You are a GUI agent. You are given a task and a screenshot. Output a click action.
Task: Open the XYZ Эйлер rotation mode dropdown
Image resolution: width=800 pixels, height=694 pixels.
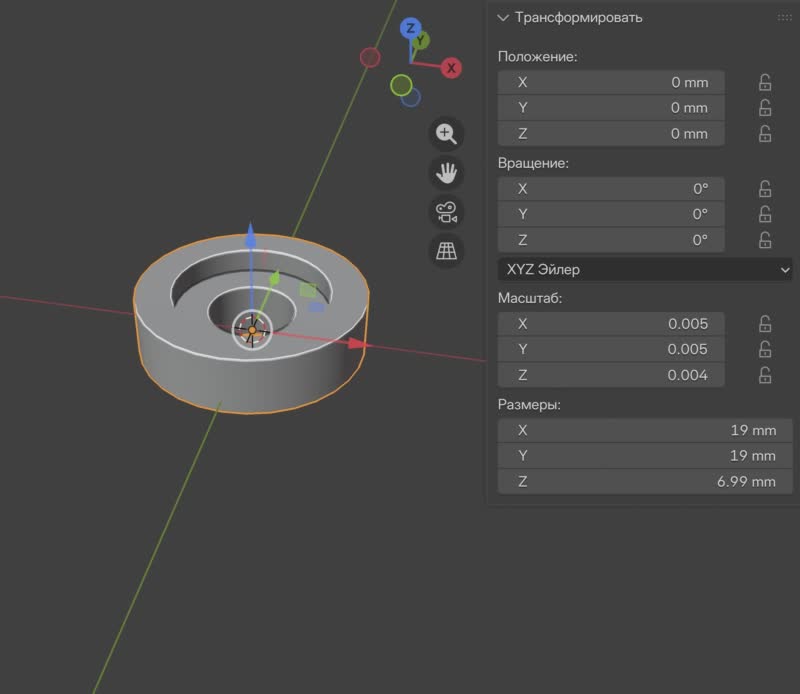(645, 269)
